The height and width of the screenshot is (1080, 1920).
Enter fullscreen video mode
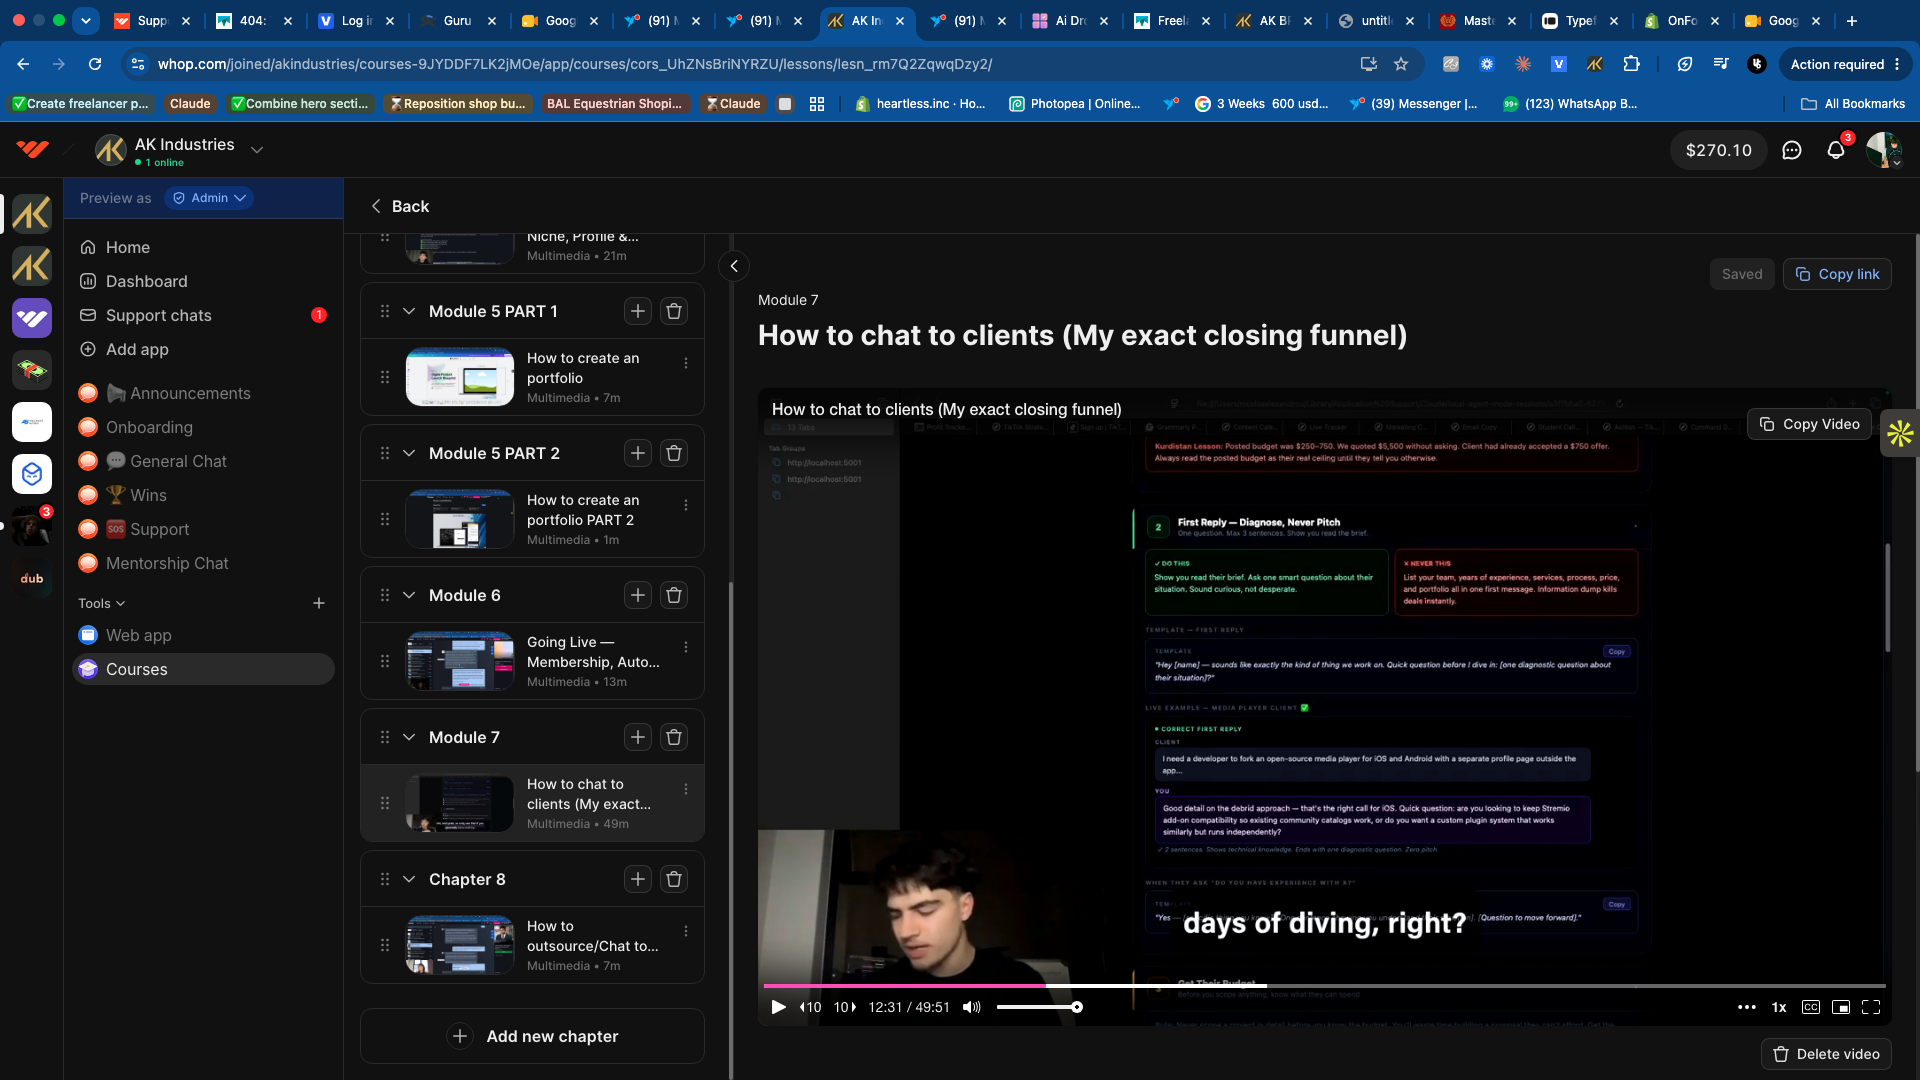[1871, 1007]
